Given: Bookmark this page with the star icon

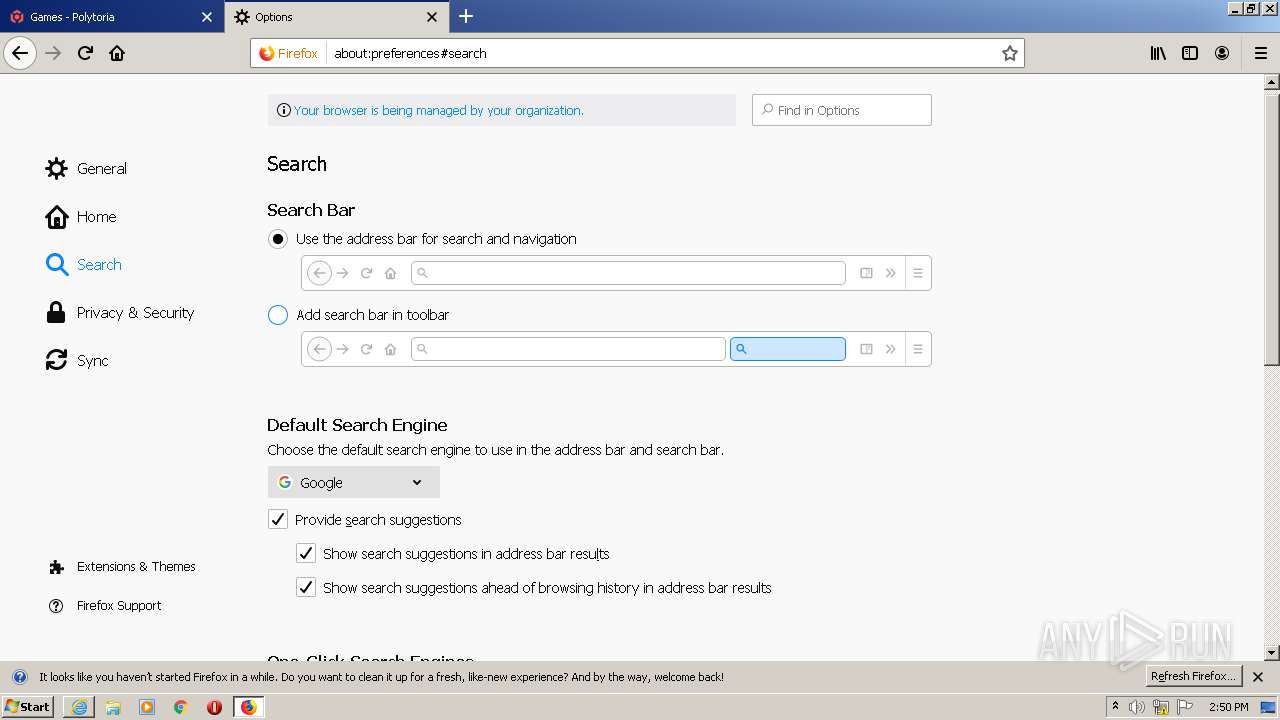Looking at the screenshot, I should click(x=1010, y=53).
